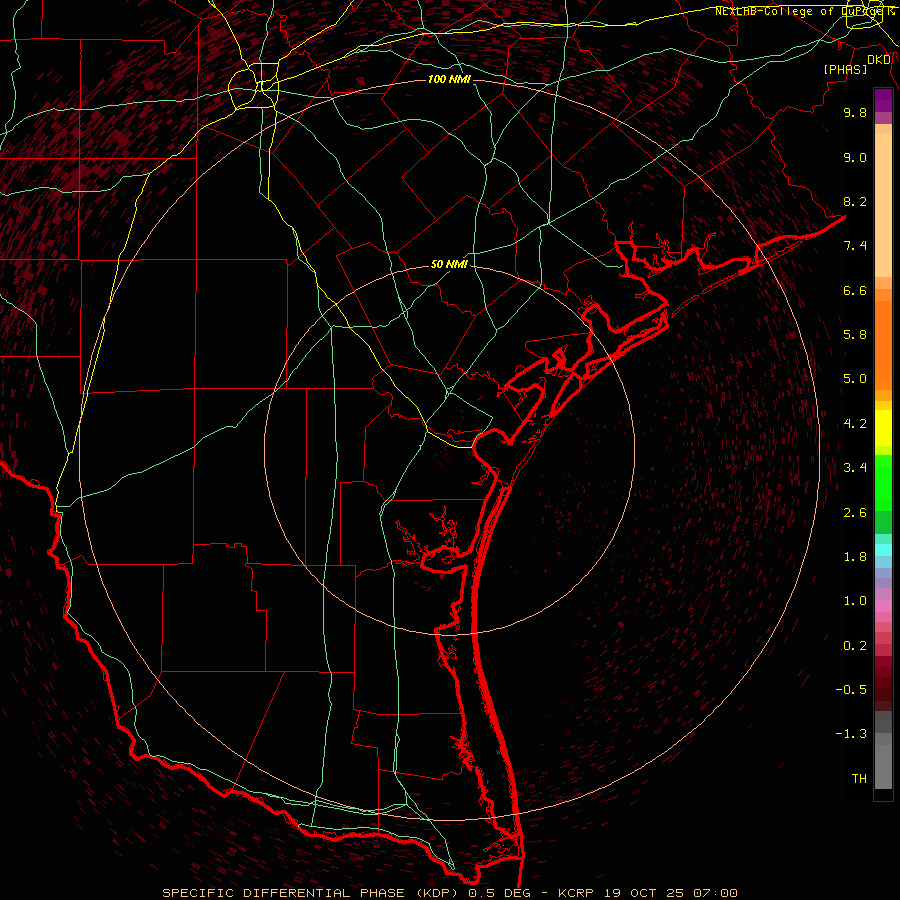The image size is (900, 900).
Task: Pick the bright green segment of the color bar
Action: (883, 482)
